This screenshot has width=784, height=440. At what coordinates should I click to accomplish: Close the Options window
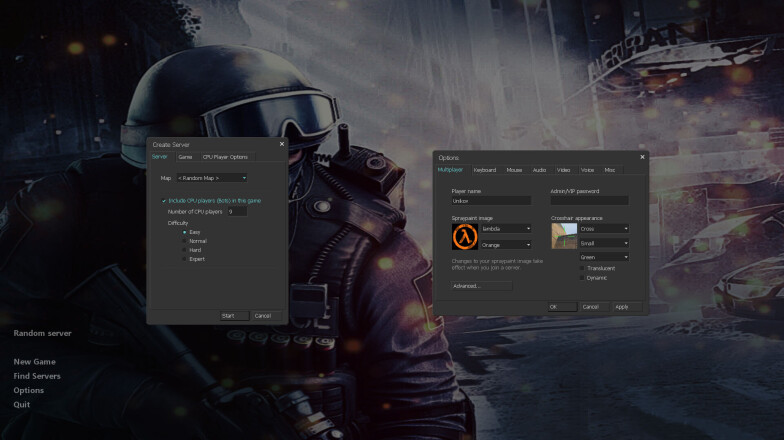pos(642,157)
